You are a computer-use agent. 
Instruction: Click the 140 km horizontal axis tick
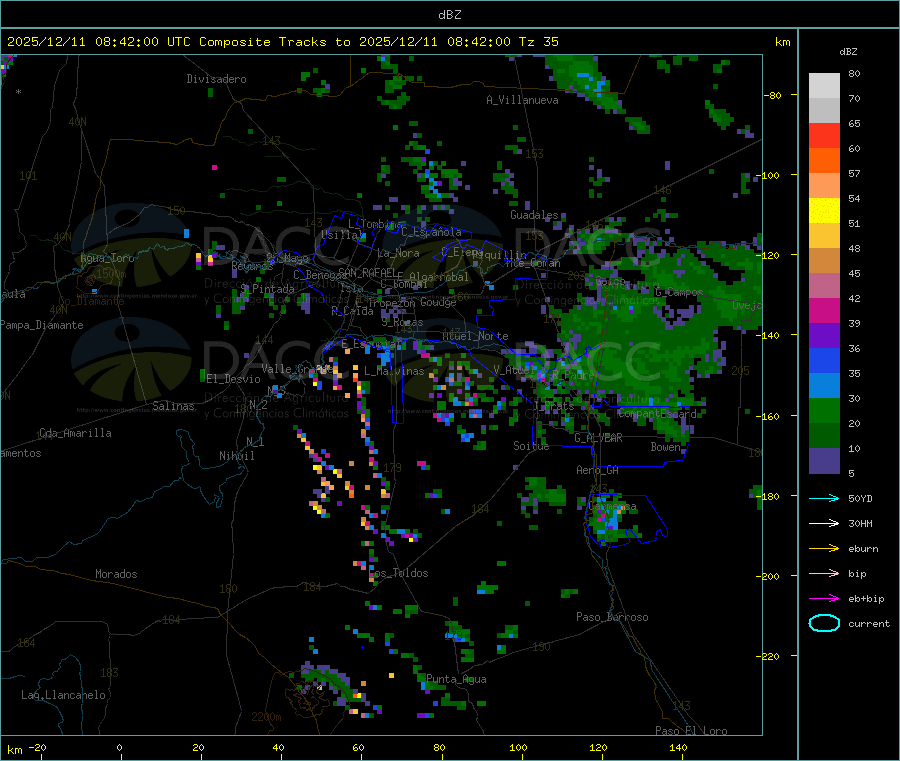coord(678,747)
